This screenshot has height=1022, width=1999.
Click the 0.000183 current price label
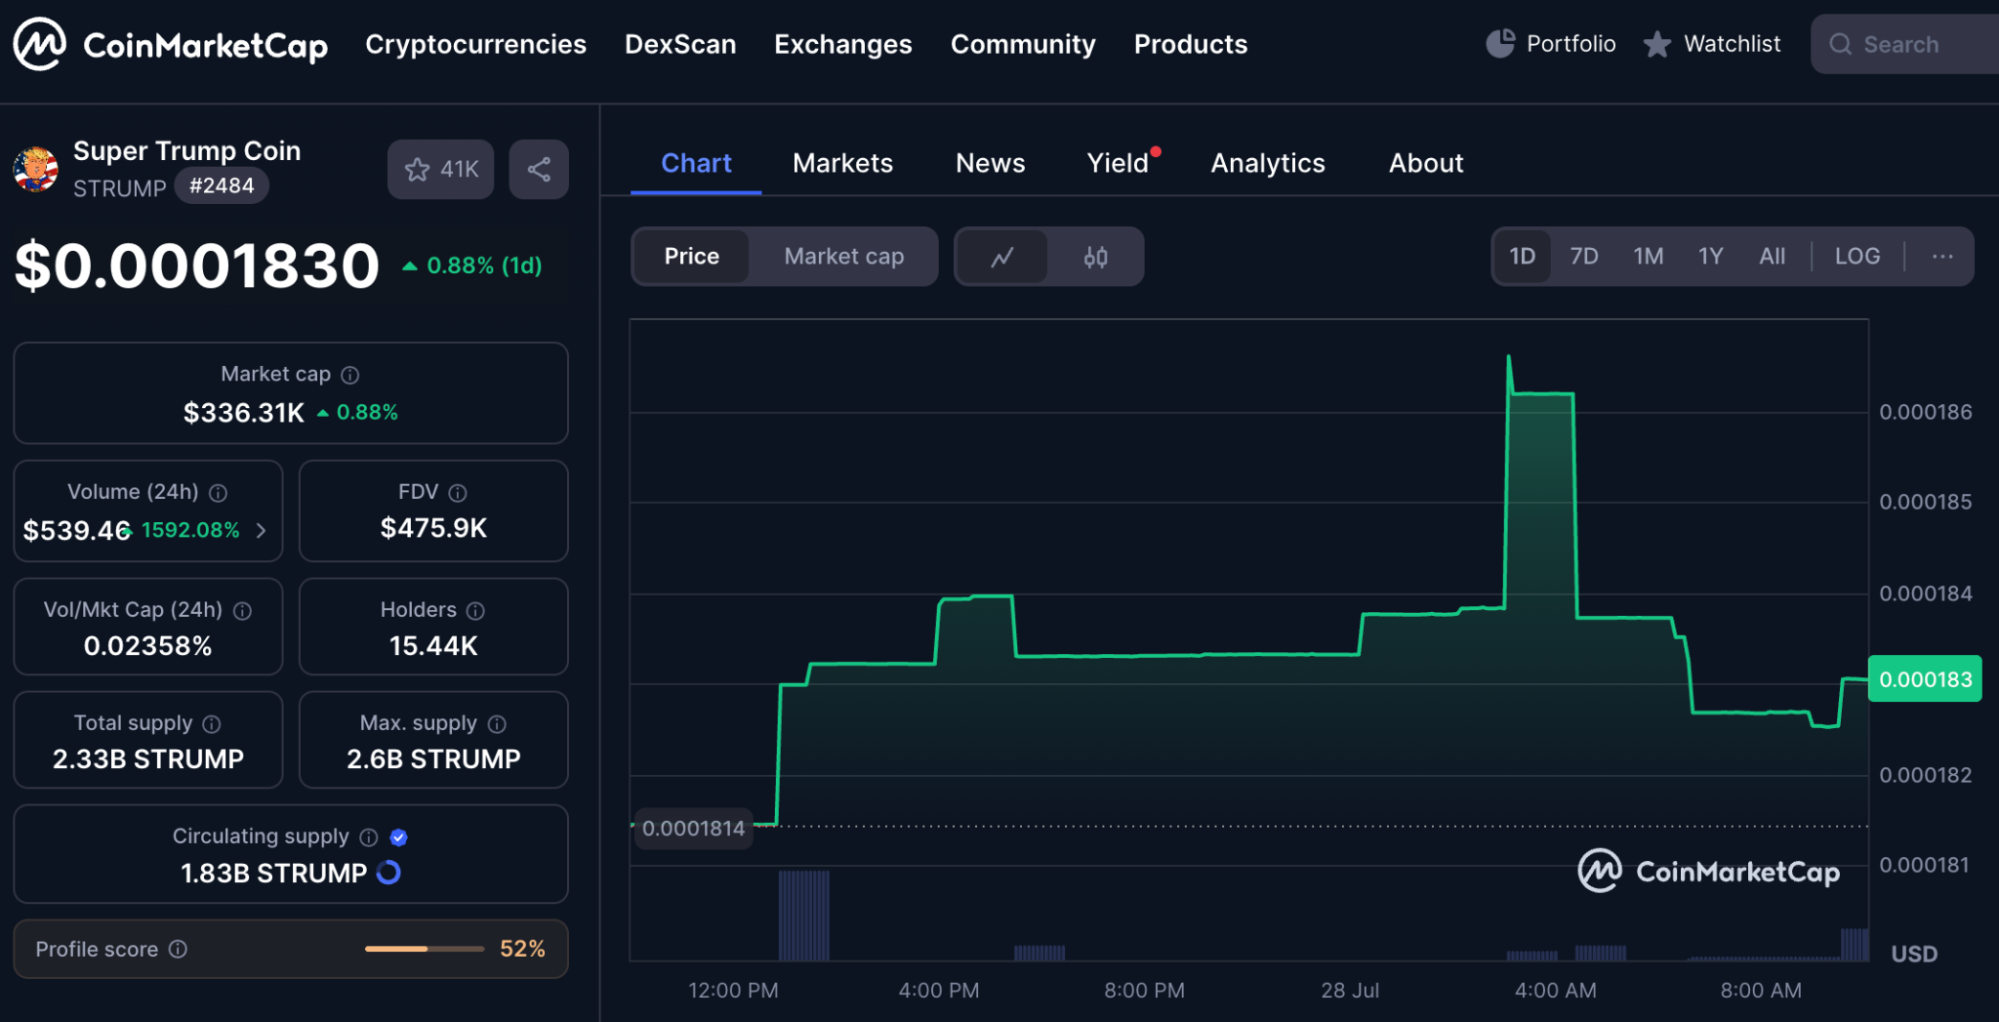coord(1925,680)
